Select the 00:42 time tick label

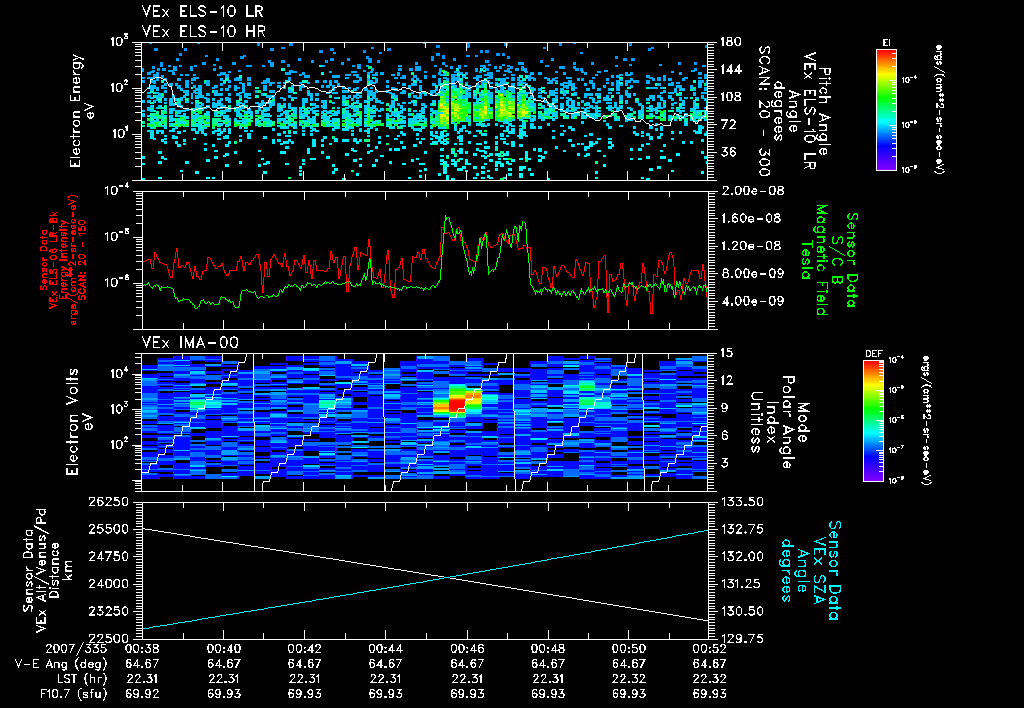[x=304, y=649]
